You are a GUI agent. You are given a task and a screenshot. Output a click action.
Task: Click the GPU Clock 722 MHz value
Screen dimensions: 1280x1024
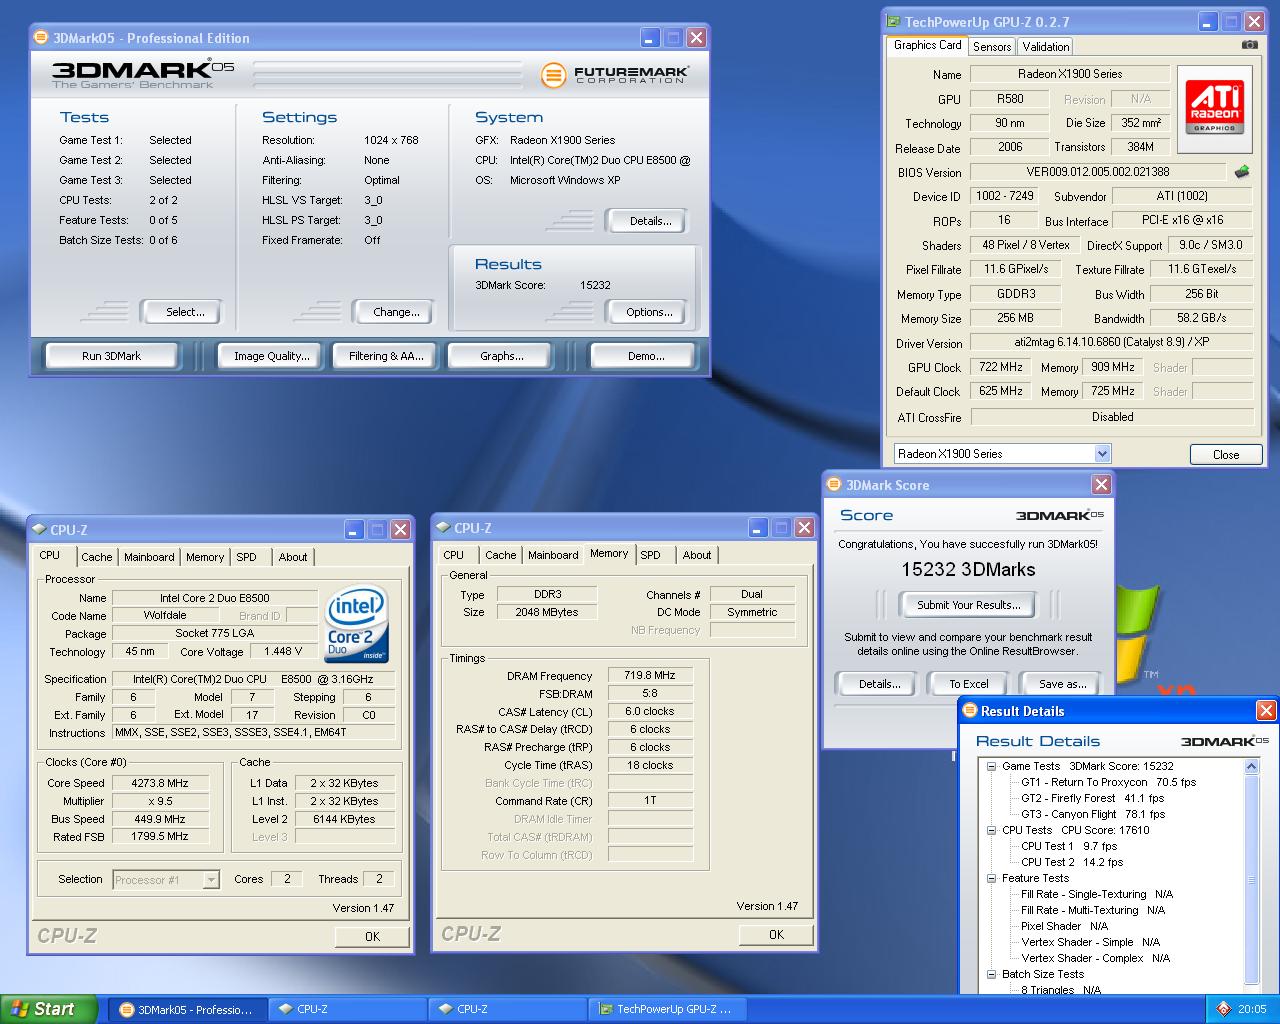[1001, 367]
